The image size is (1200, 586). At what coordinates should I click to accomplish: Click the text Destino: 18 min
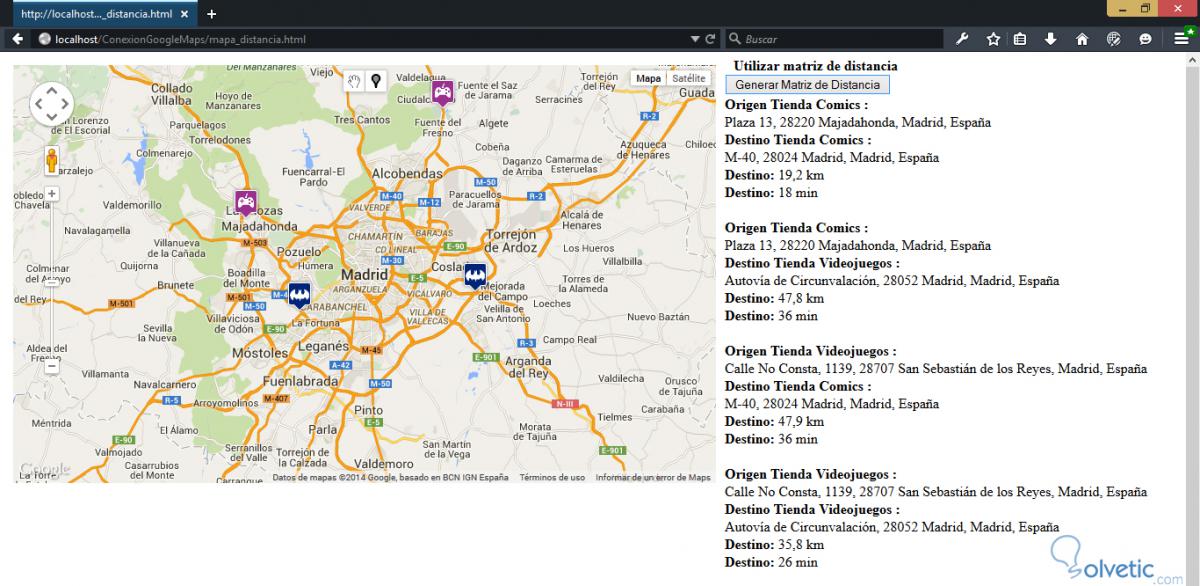[771, 193]
